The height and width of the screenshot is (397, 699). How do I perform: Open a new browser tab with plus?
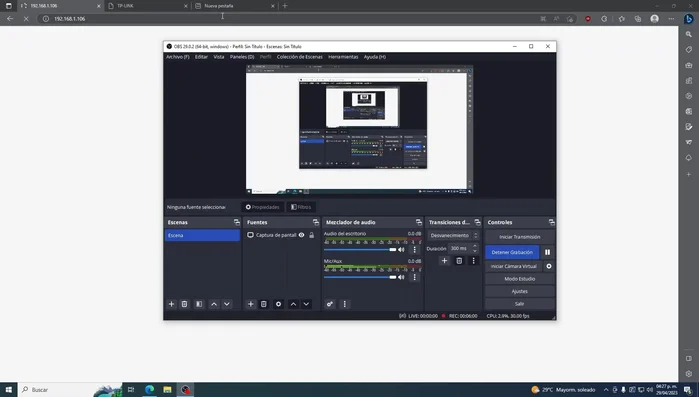click(285, 6)
